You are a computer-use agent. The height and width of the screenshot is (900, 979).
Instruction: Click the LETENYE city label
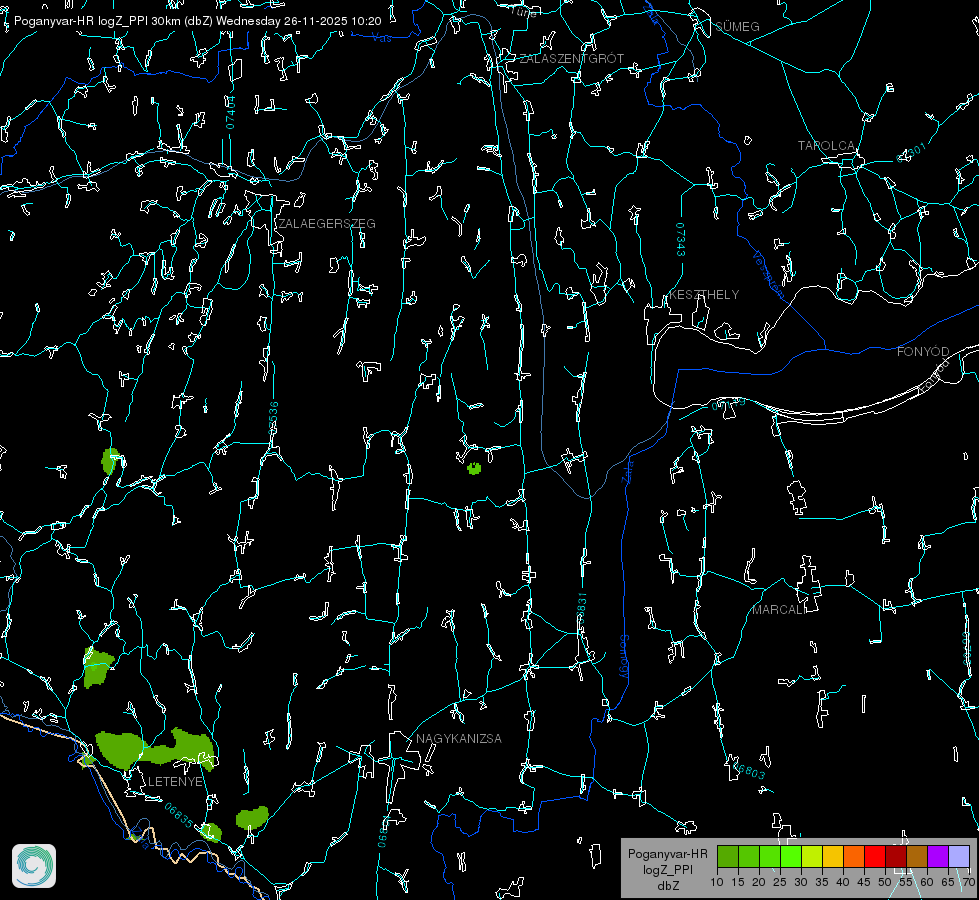175,781
